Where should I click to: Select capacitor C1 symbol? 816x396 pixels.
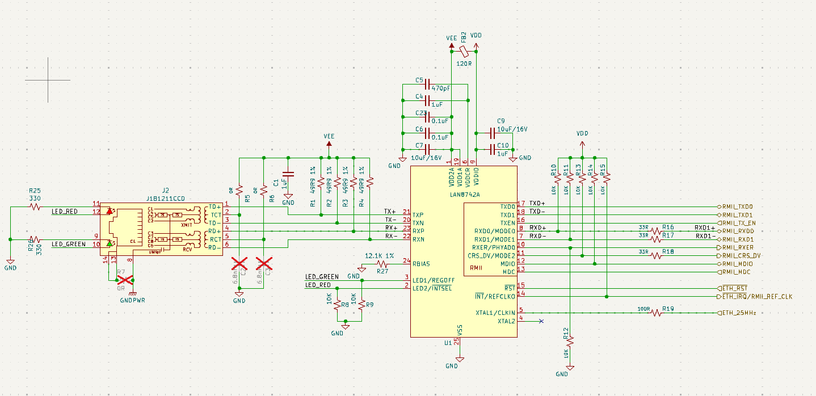coord(288,174)
